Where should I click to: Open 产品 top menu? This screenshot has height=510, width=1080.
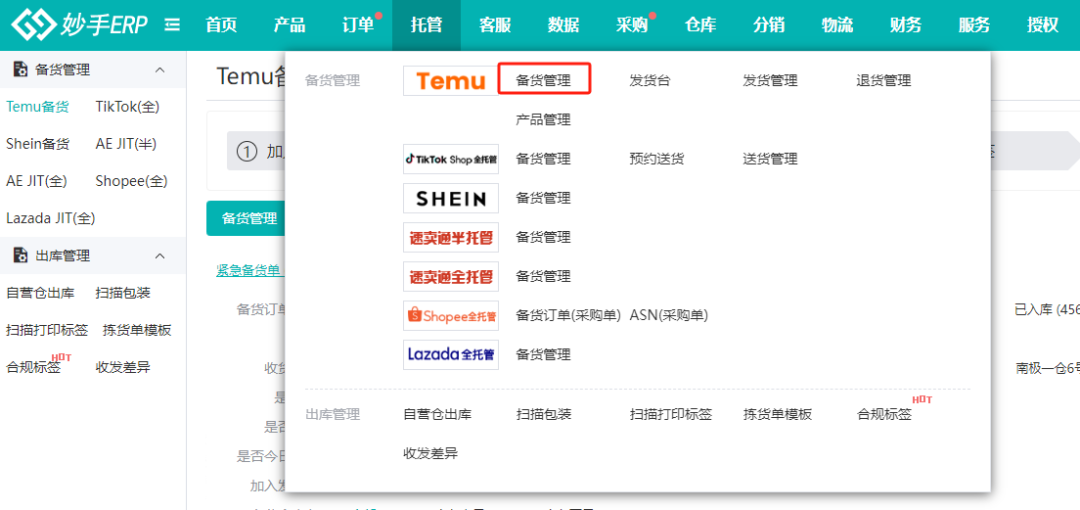click(289, 26)
